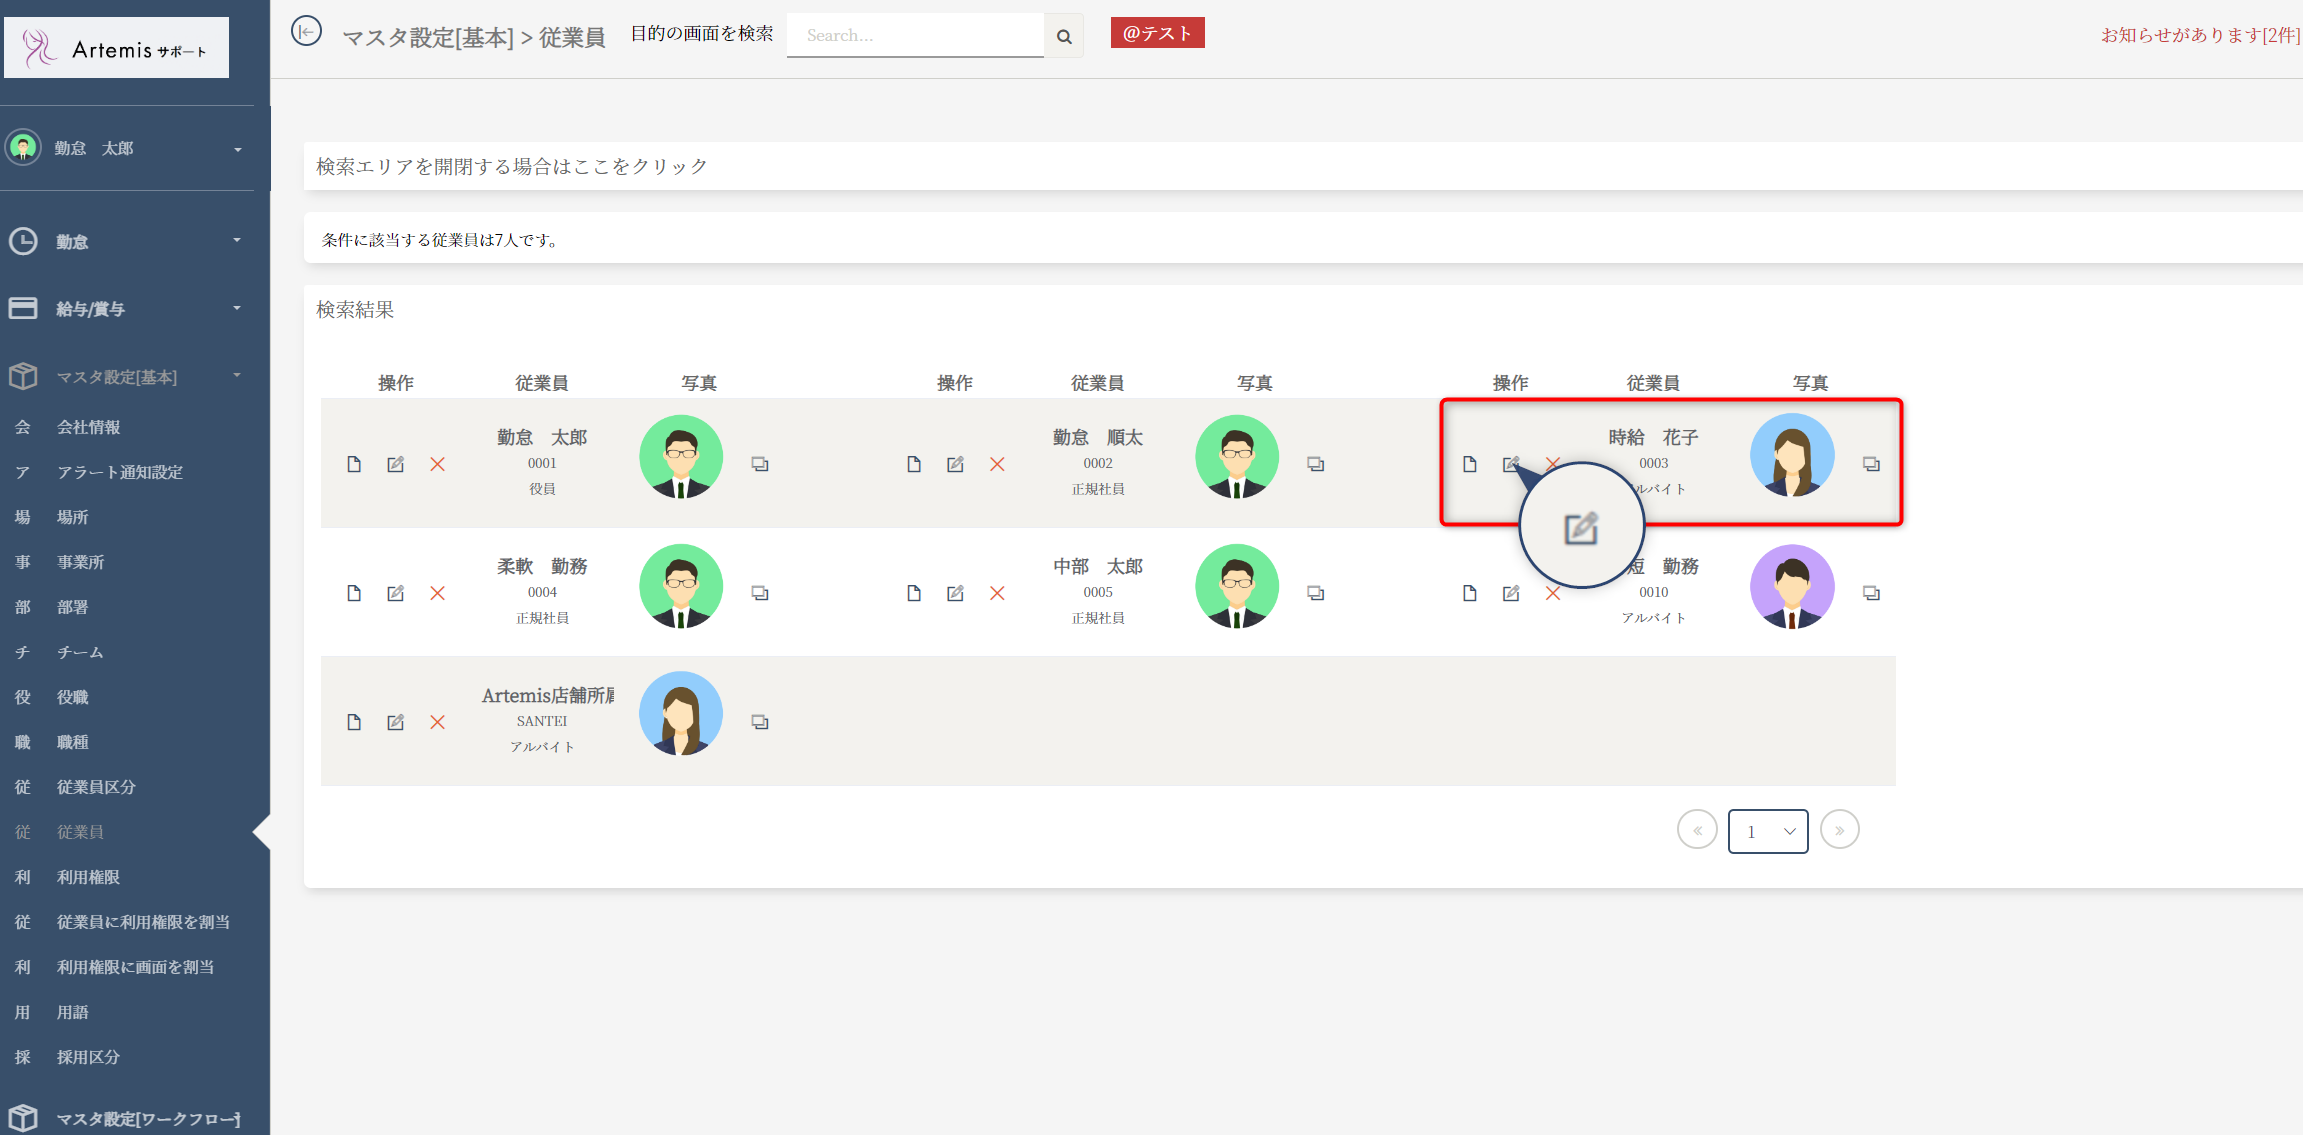Open the お知らせがあります notification link
Image resolution: width=2303 pixels, height=1135 pixels.
click(2199, 35)
